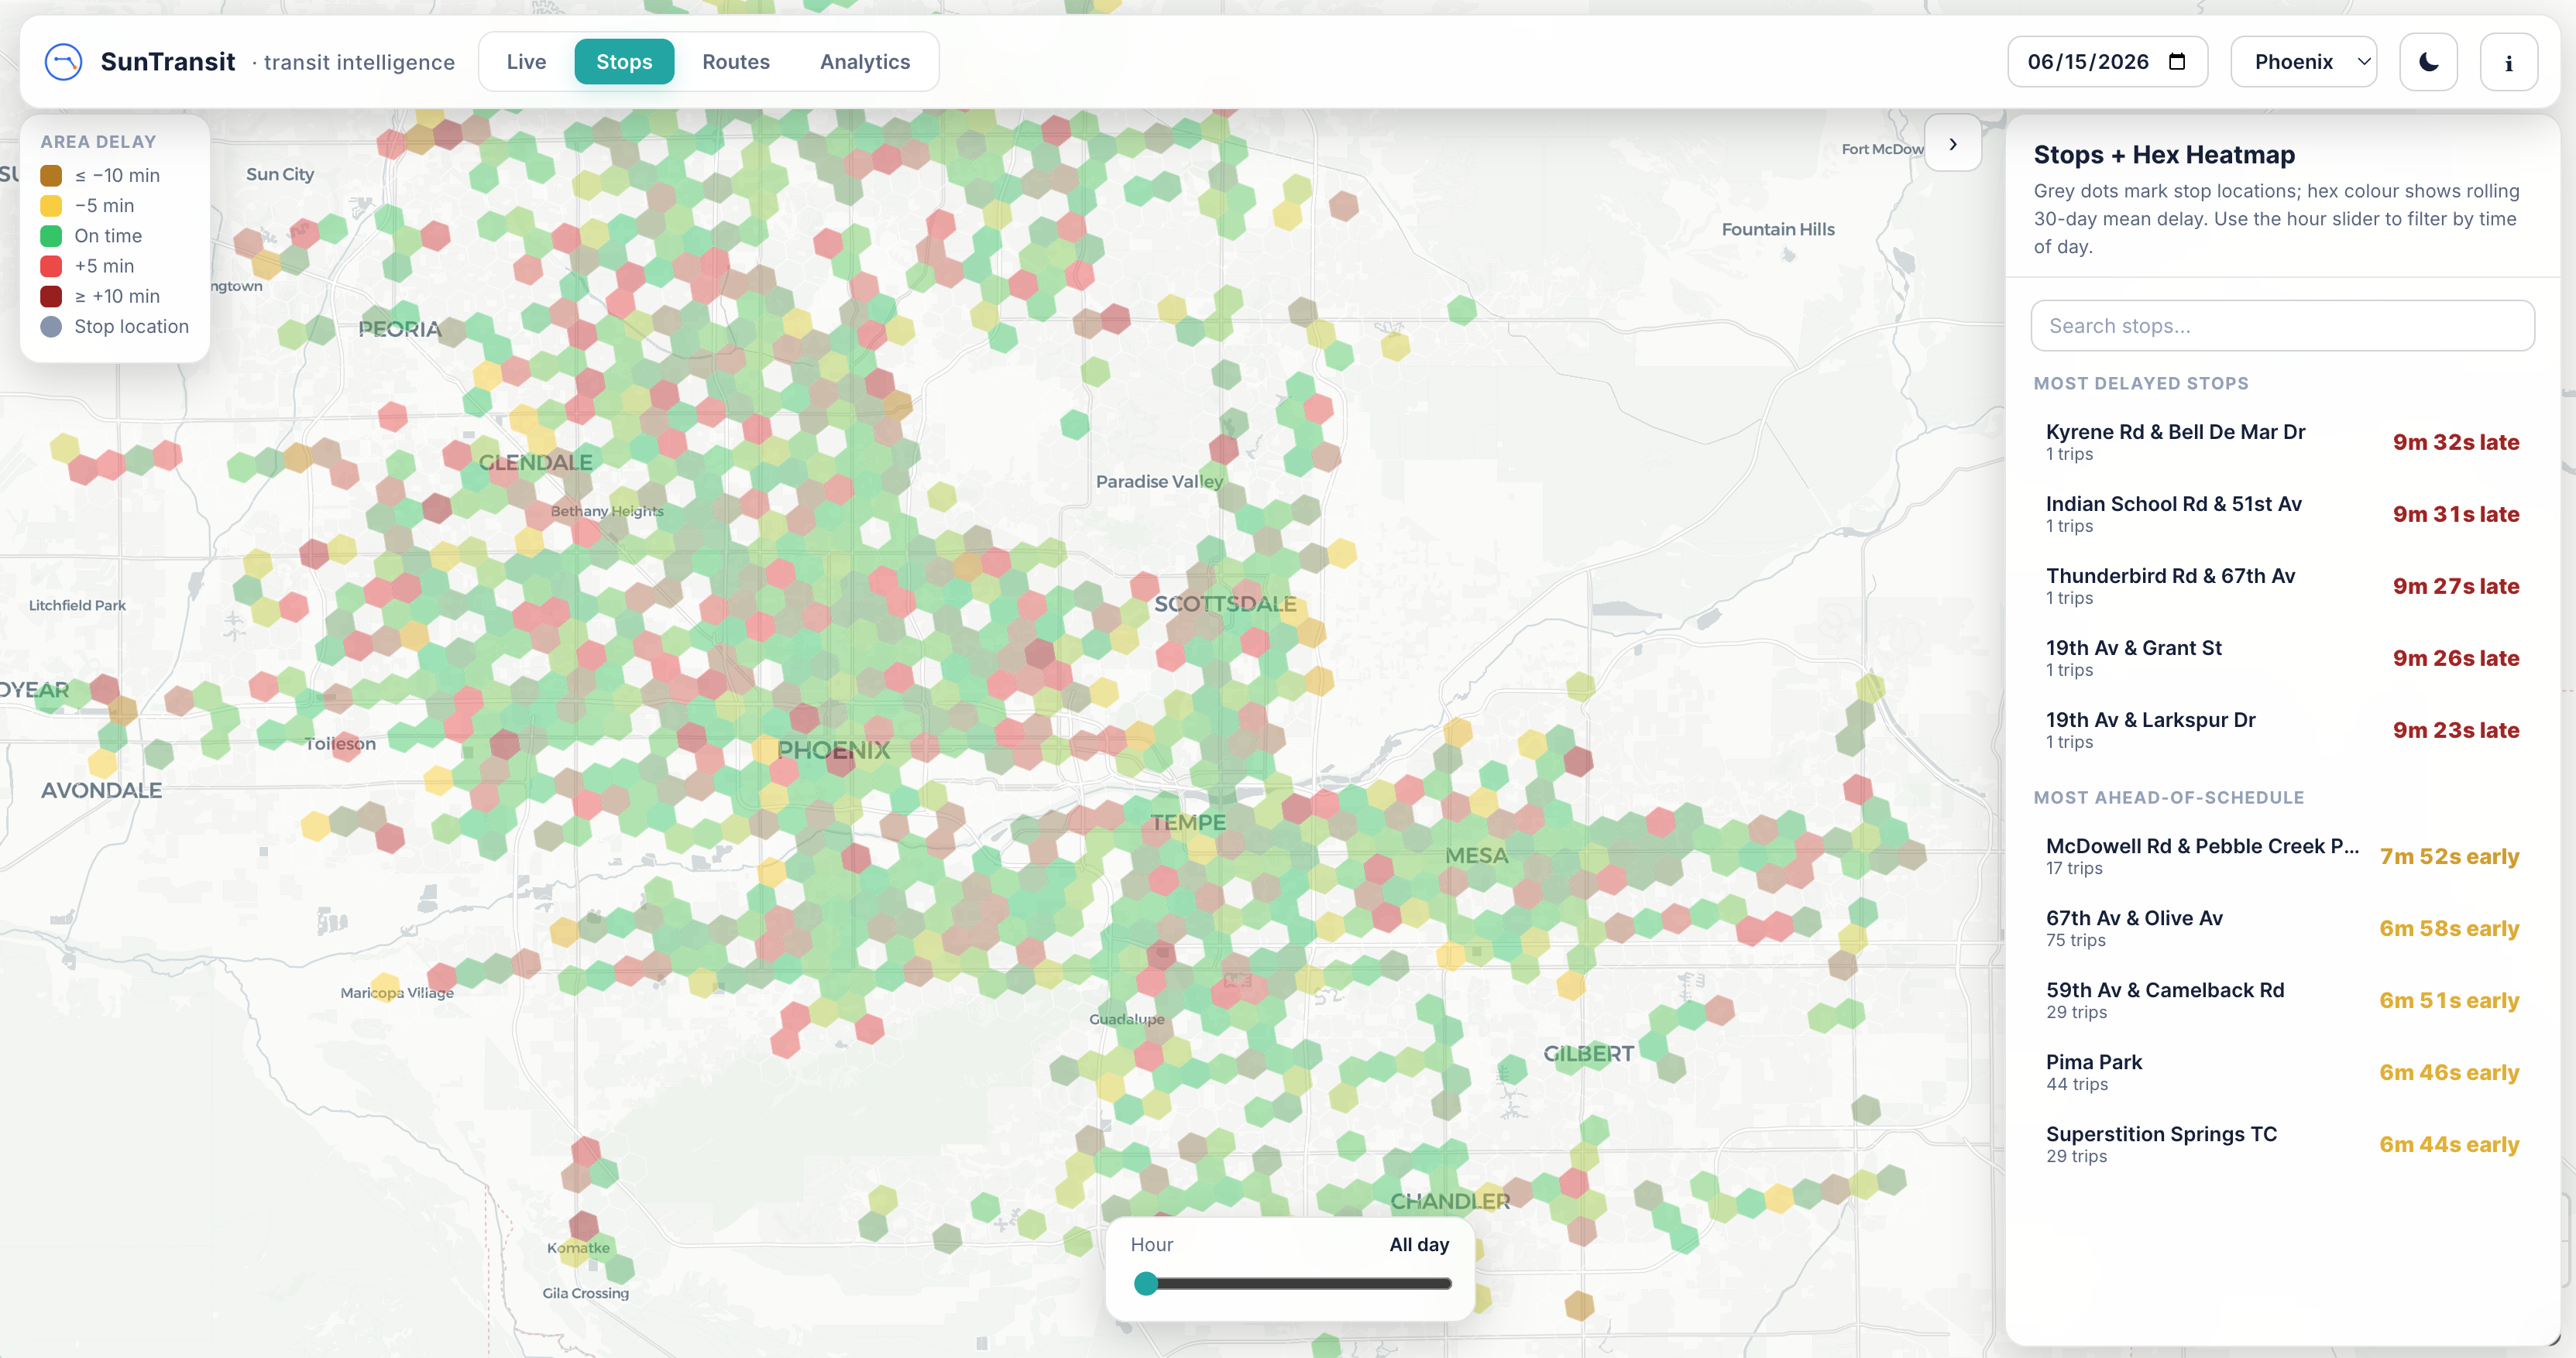The height and width of the screenshot is (1358, 2576).
Task: Open the Pima Park stop entry
Action: coord(2282,1072)
